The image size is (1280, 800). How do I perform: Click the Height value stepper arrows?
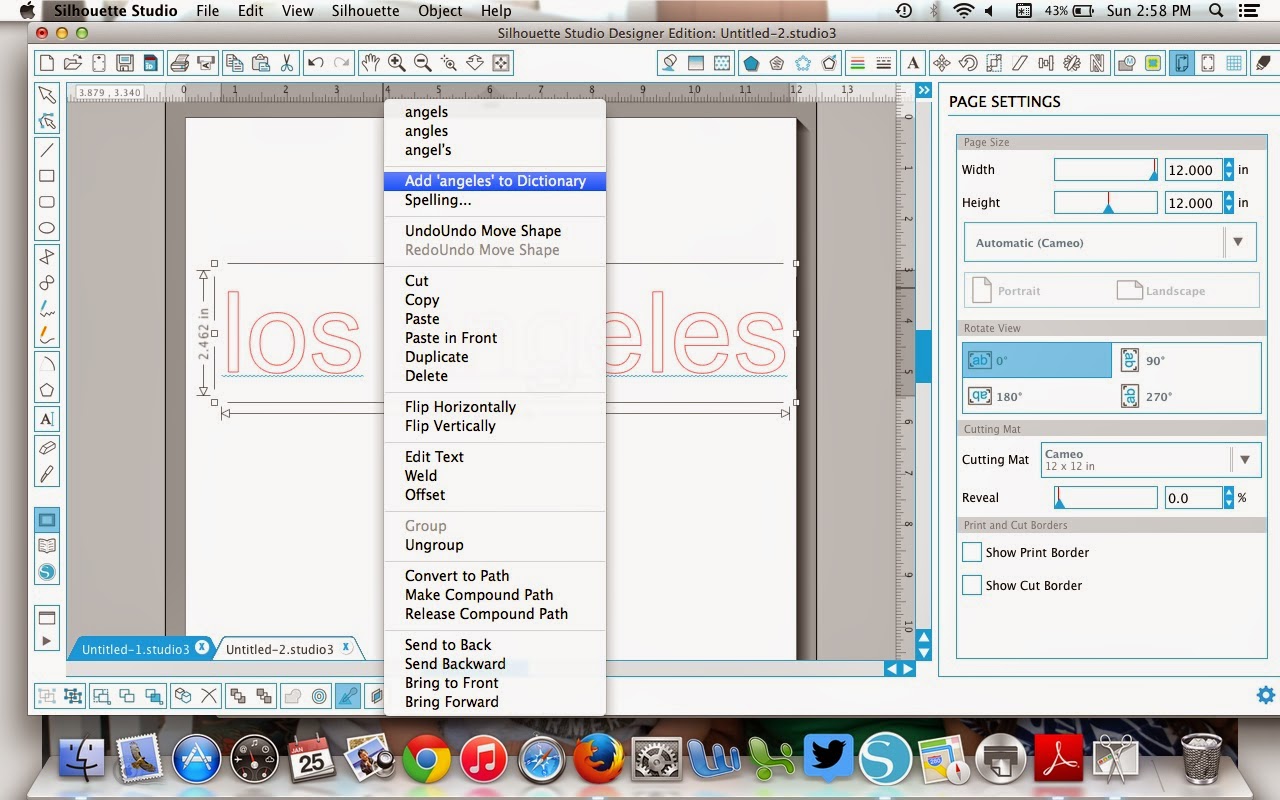pyautogui.click(x=1229, y=203)
